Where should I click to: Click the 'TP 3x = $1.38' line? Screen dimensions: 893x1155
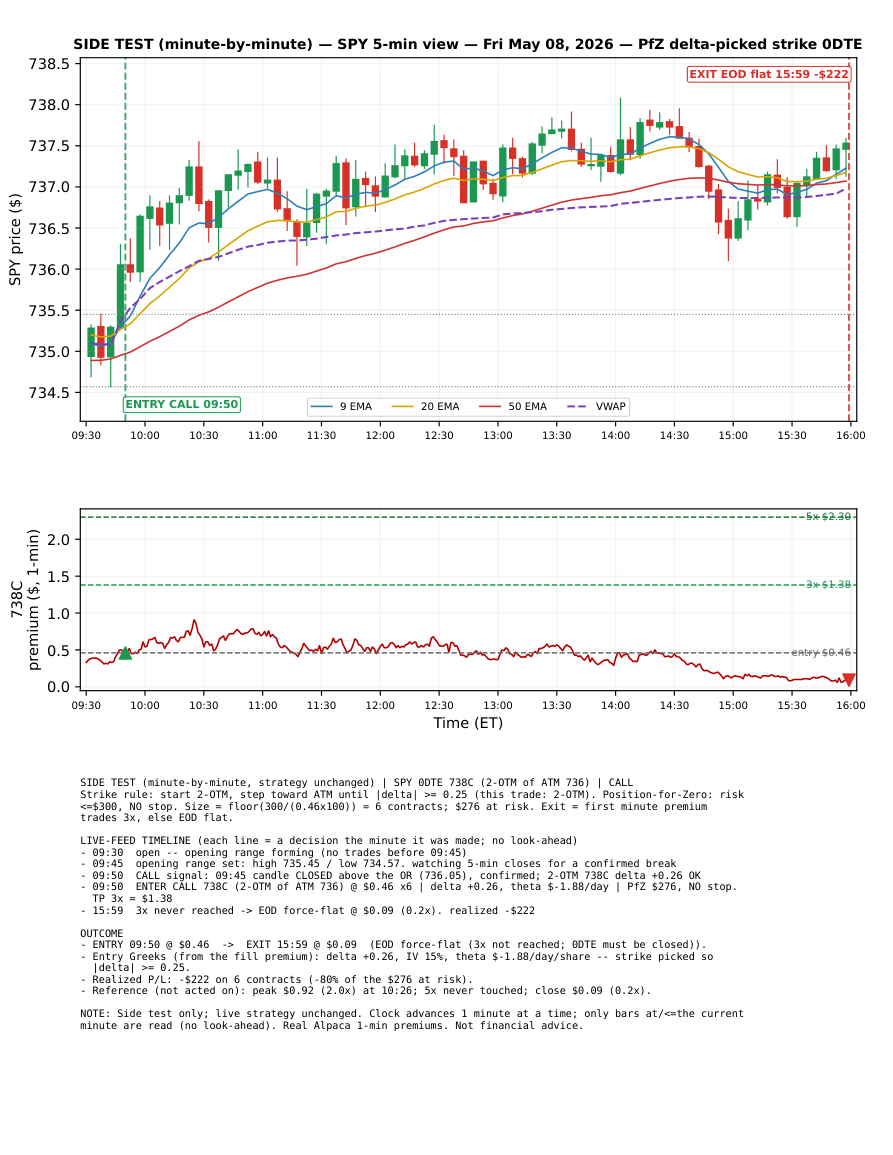click(133, 899)
